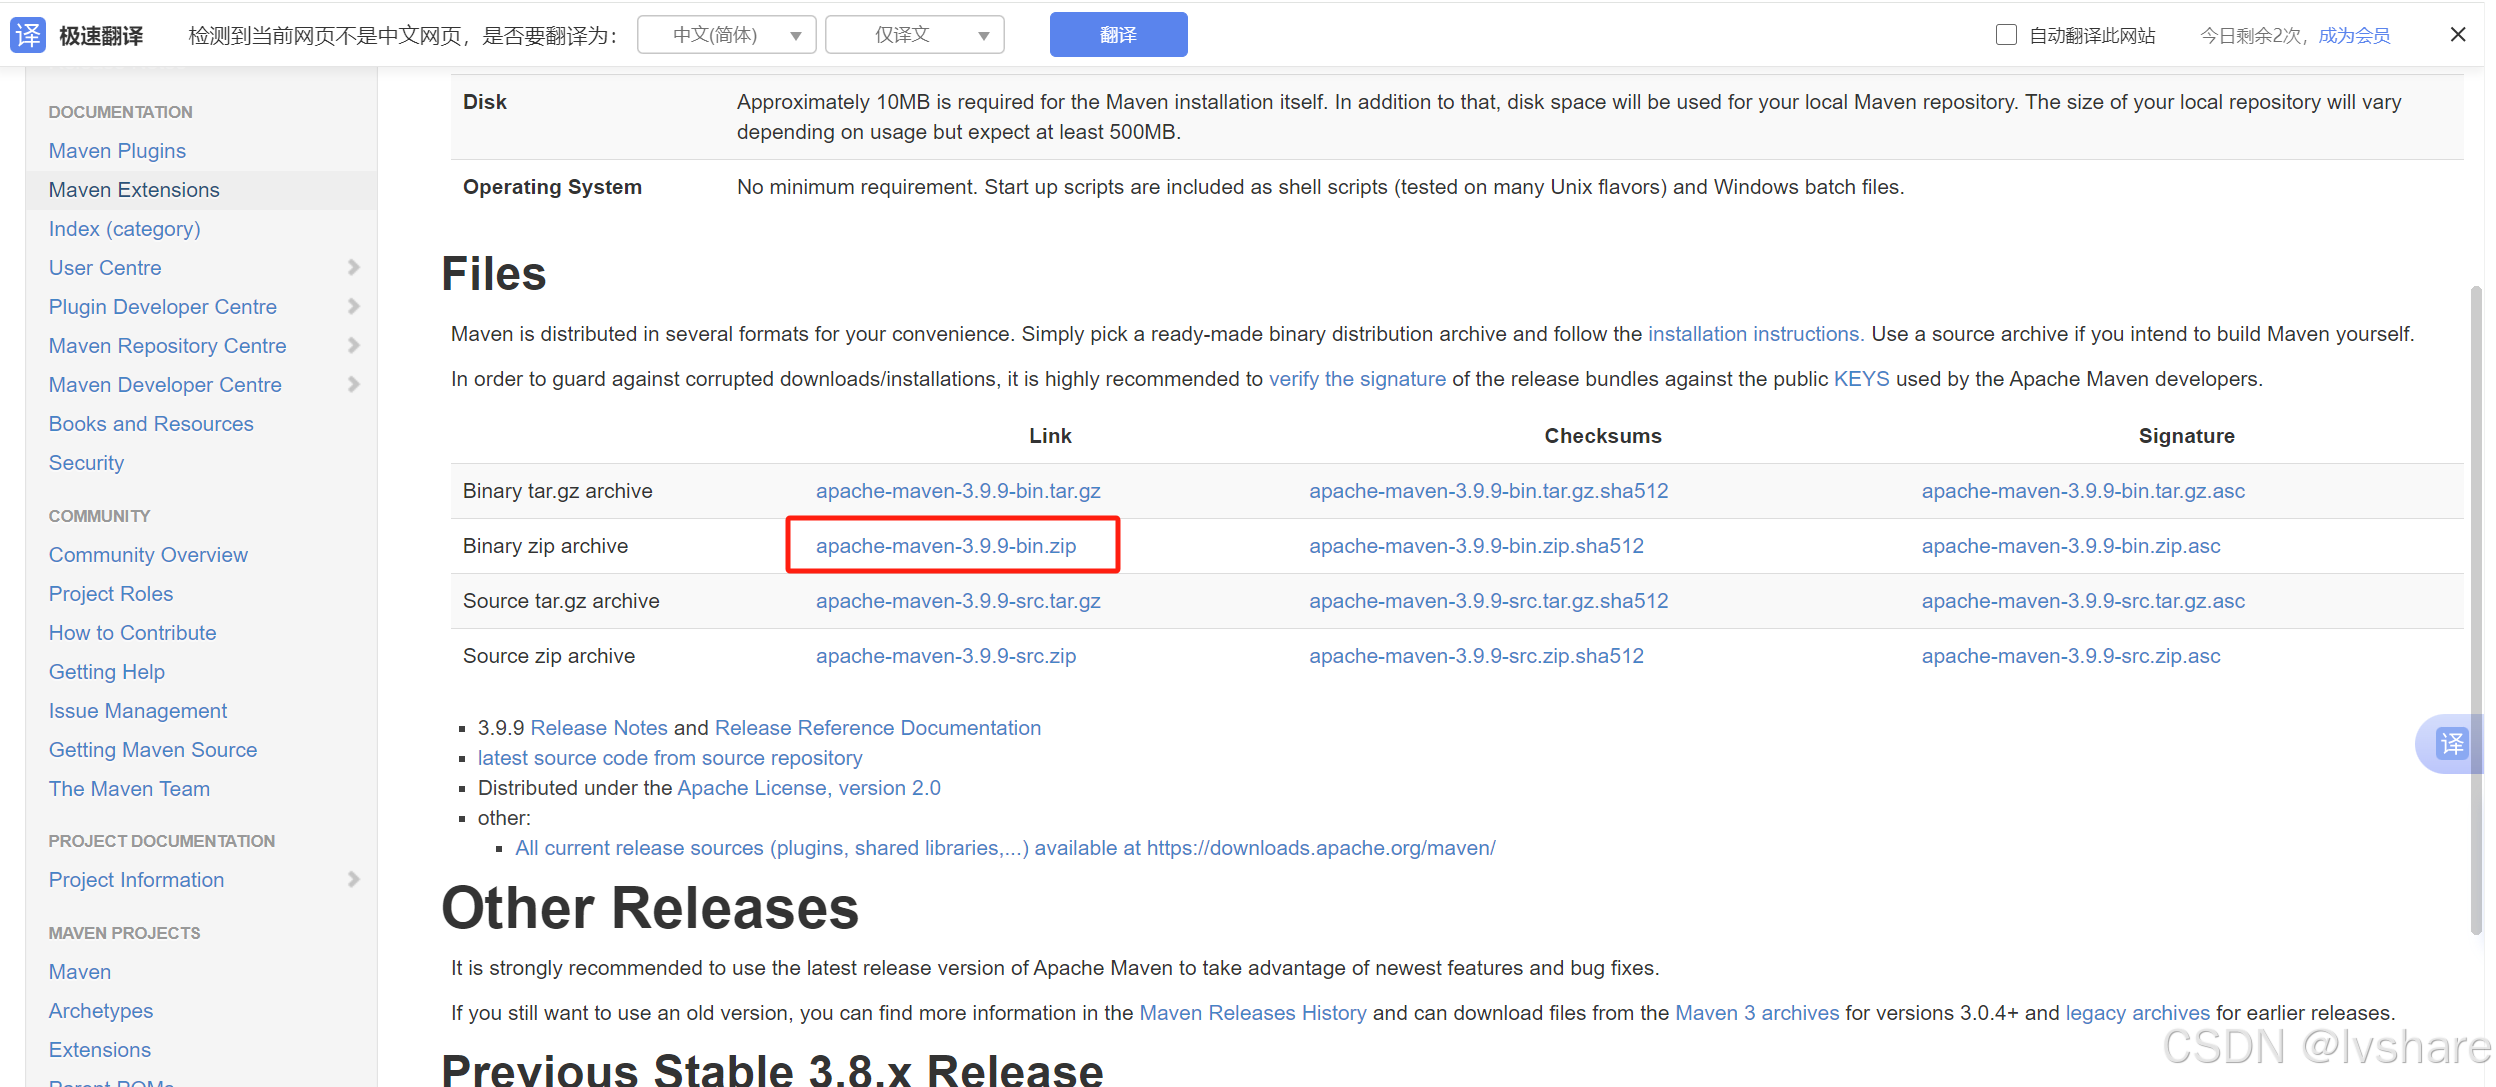Open the 仅译文 display mode dropdown
The height and width of the screenshot is (1087, 2496).
tap(914, 35)
